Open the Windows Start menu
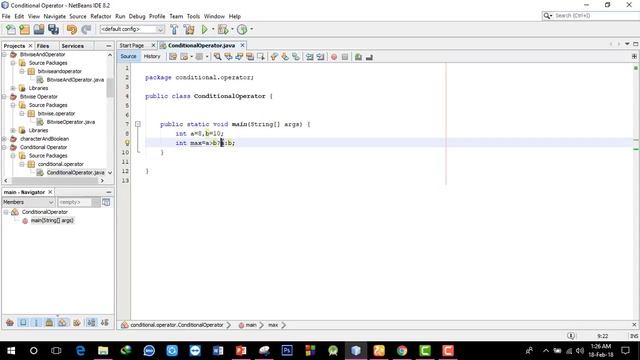 [x=11, y=351]
